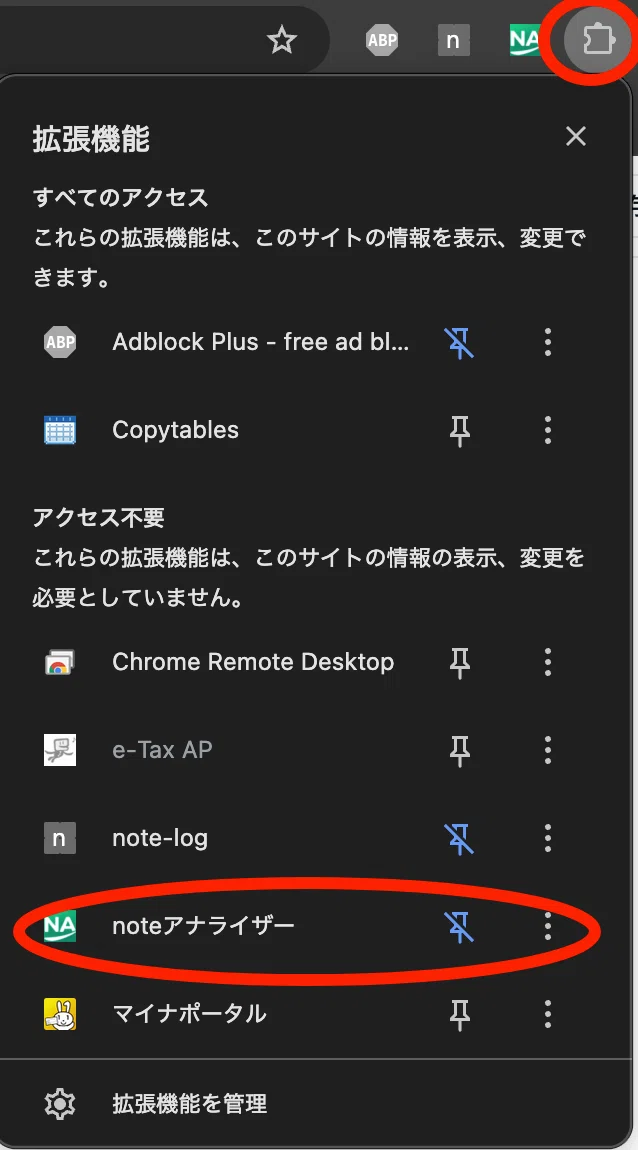Click the 拡張機能 popup title

91,139
